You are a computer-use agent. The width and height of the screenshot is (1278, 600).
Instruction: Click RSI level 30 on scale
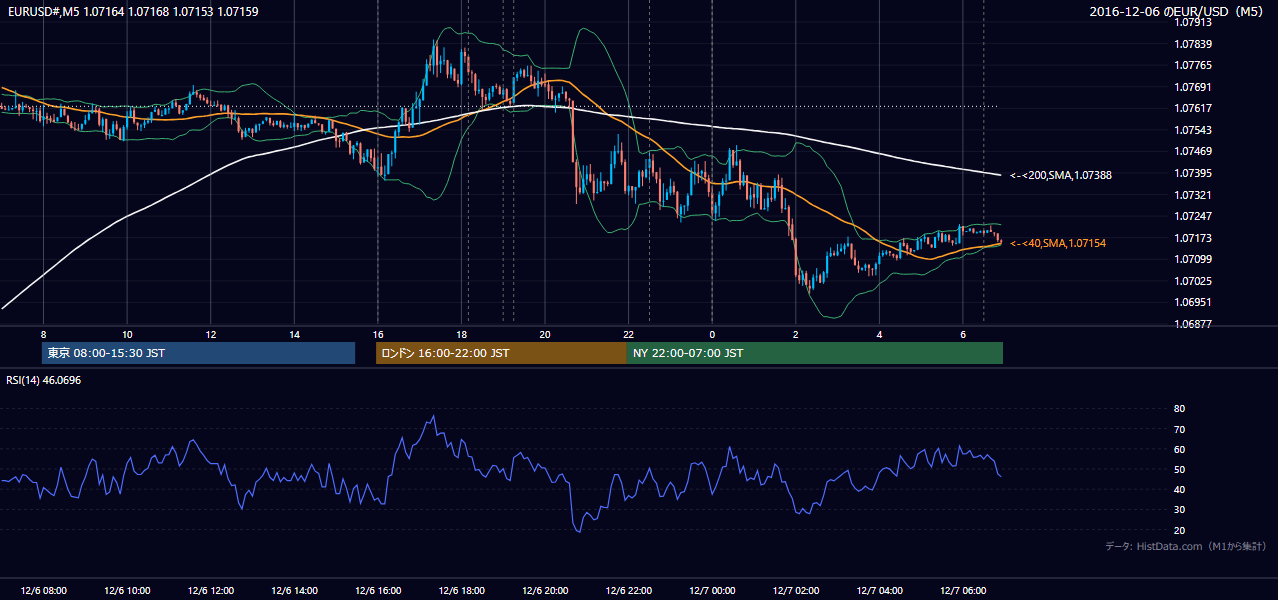point(1180,510)
